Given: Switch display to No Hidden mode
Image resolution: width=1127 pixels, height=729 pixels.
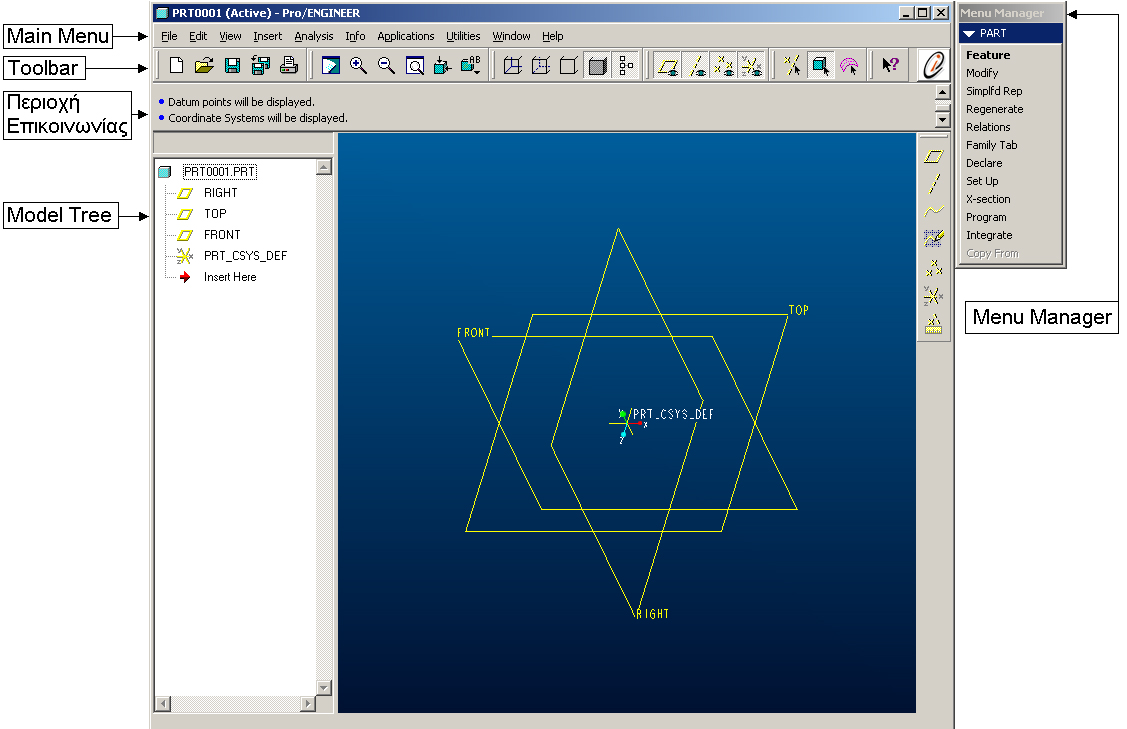Looking at the screenshot, I should click(x=569, y=65).
